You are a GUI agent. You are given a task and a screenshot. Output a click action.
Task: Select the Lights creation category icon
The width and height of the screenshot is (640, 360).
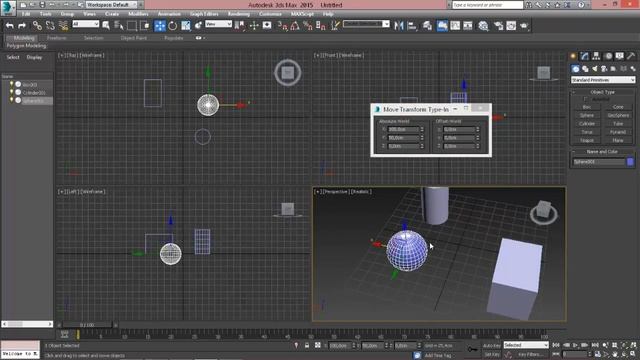pos(595,69)
